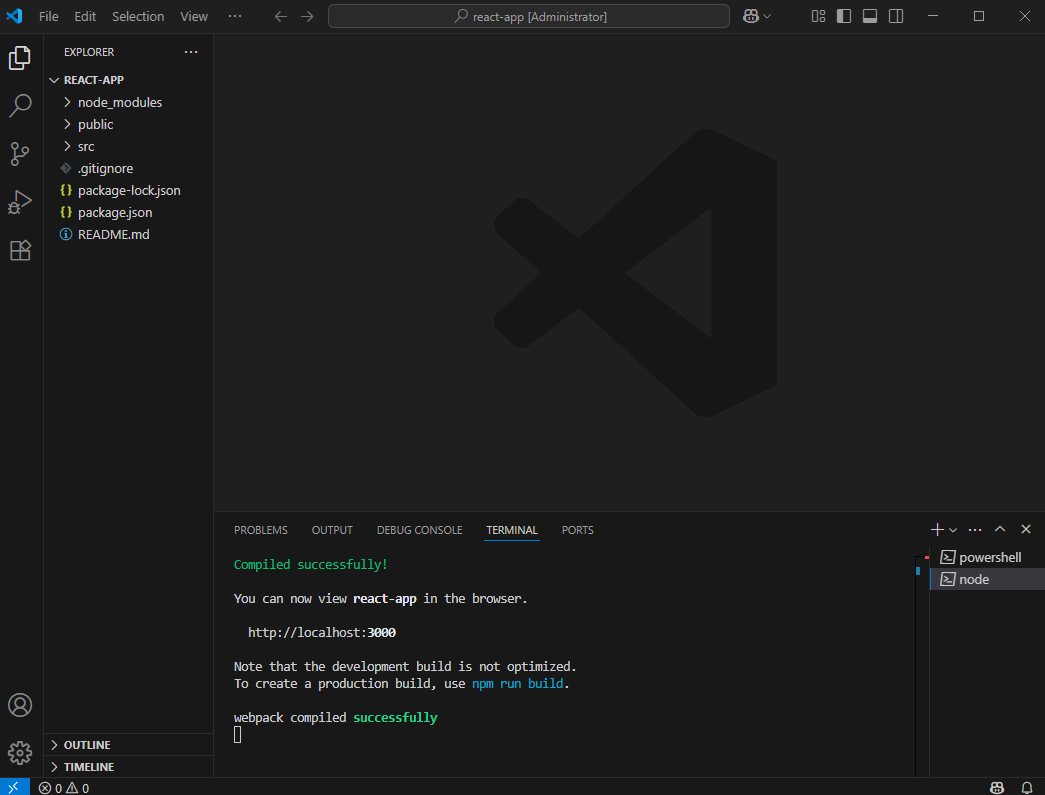Open the Manage gear icon
Viewport: 1045px width, 795px height.
pyautogui.click(x=20, y=753)
